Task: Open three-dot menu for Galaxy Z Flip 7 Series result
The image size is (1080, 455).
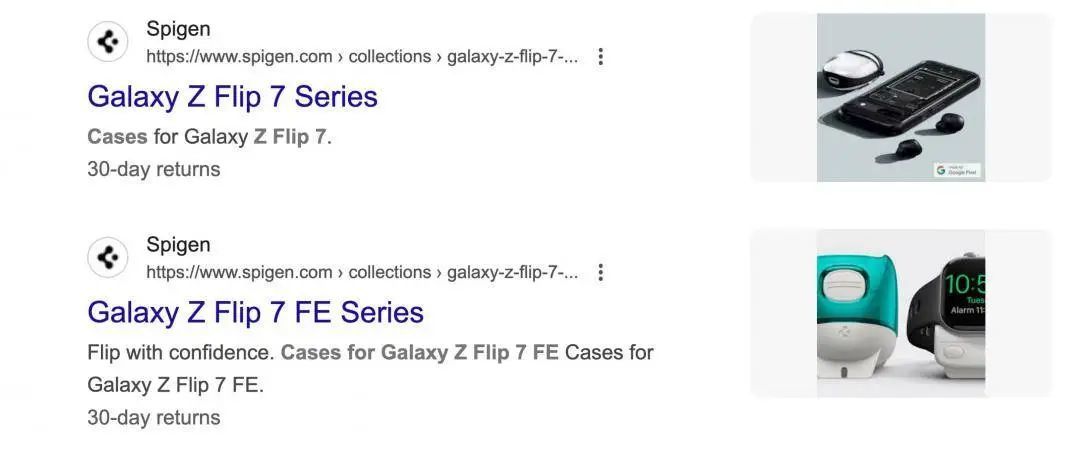Action: [x=600, y=57]
